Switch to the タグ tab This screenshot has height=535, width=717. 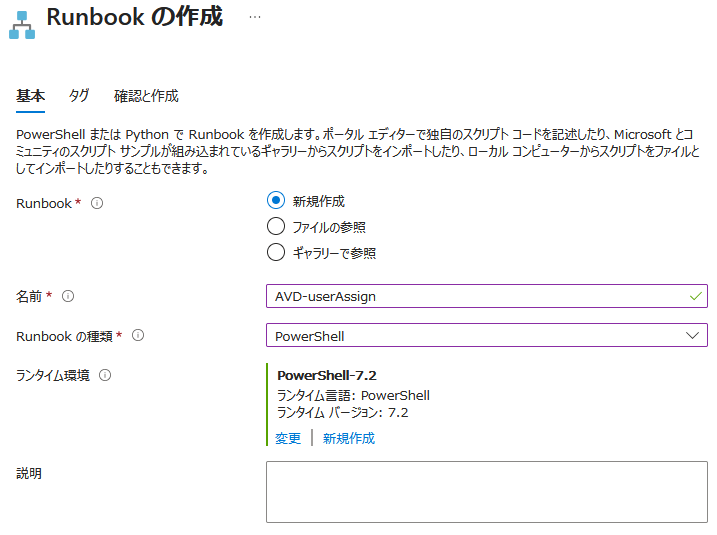point(79,96)
